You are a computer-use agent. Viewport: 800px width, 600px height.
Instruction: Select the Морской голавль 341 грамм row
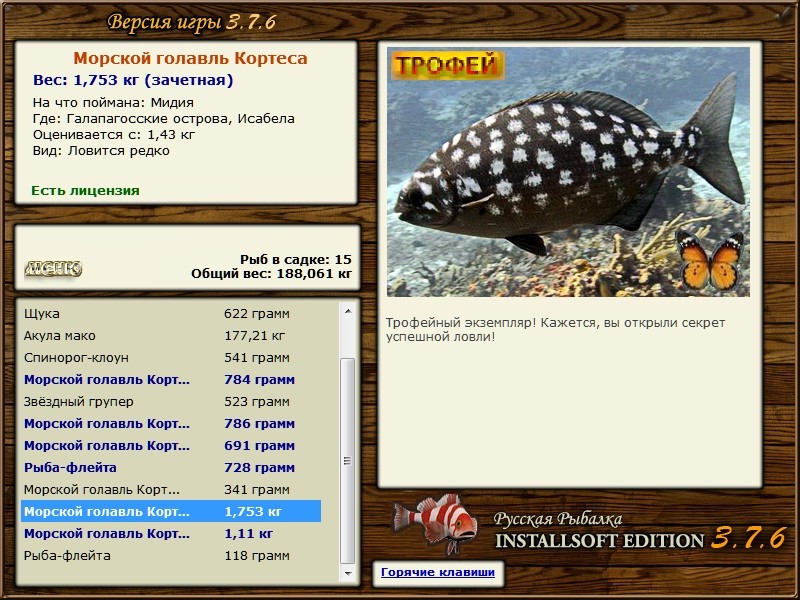[171, 489]
